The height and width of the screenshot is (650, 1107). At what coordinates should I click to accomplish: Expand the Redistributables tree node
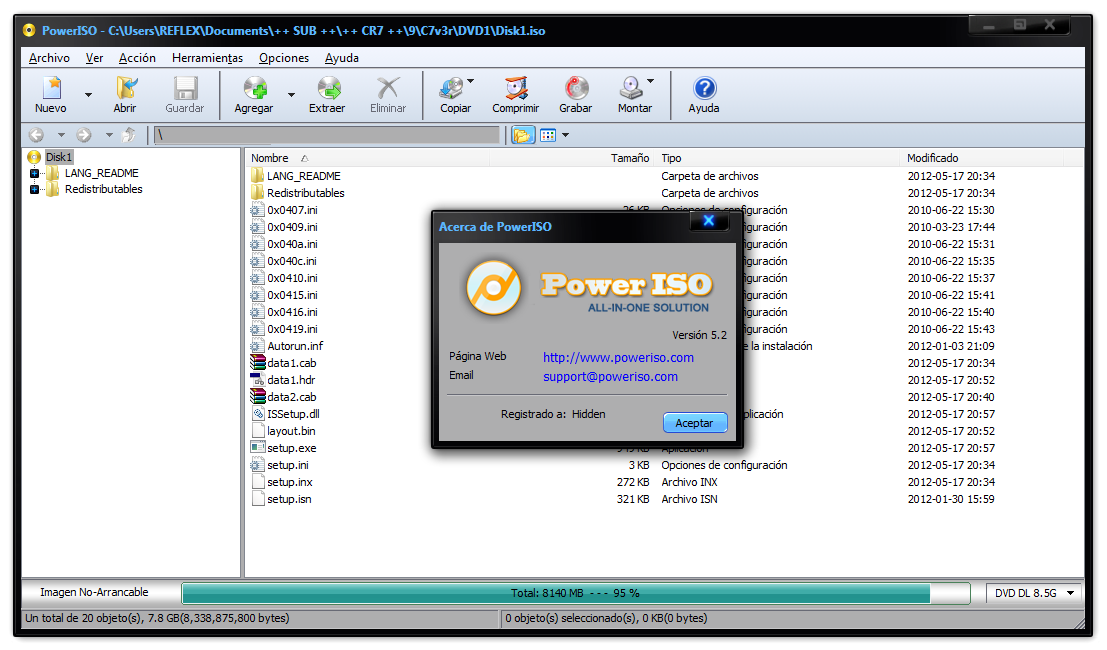pos(34,189)
